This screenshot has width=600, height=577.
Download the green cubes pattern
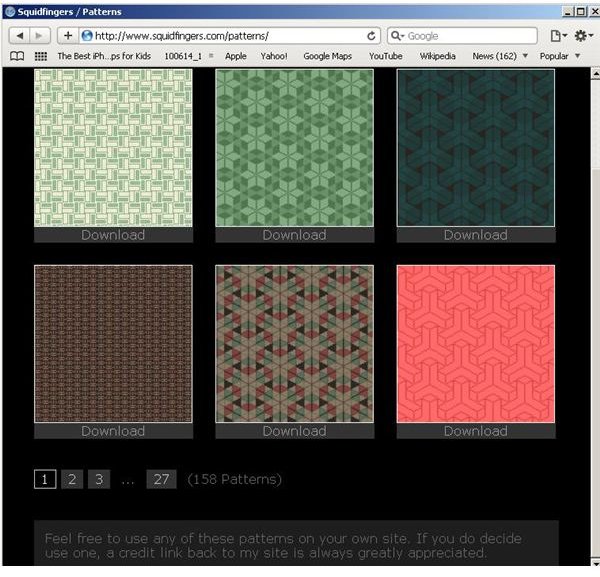point(295,235)
